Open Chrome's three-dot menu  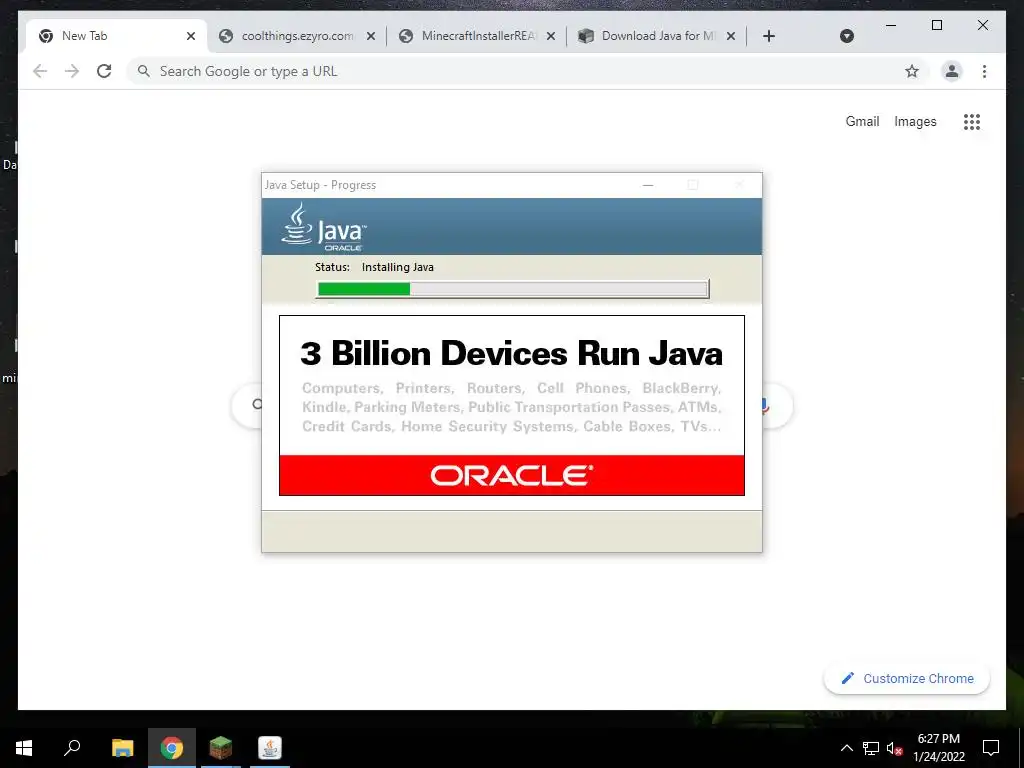(984, 71)
